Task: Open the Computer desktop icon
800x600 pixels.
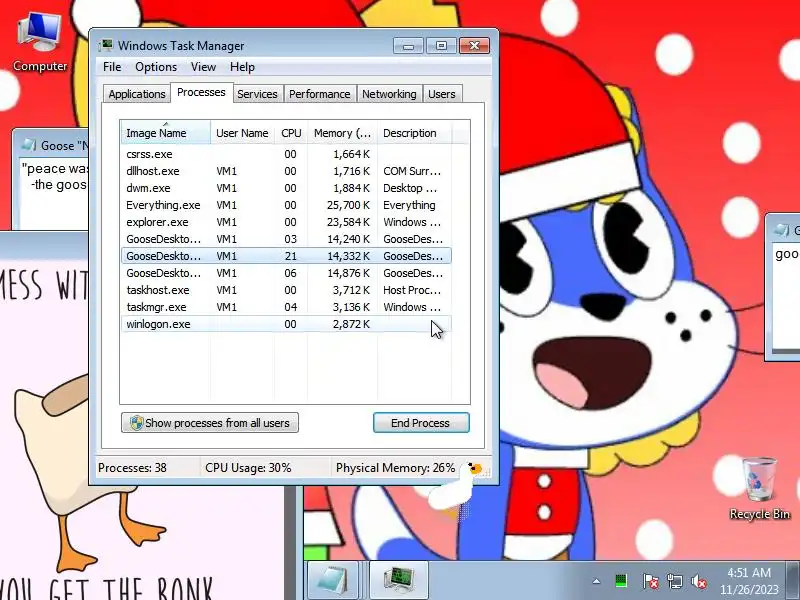Action: (40, 43)
